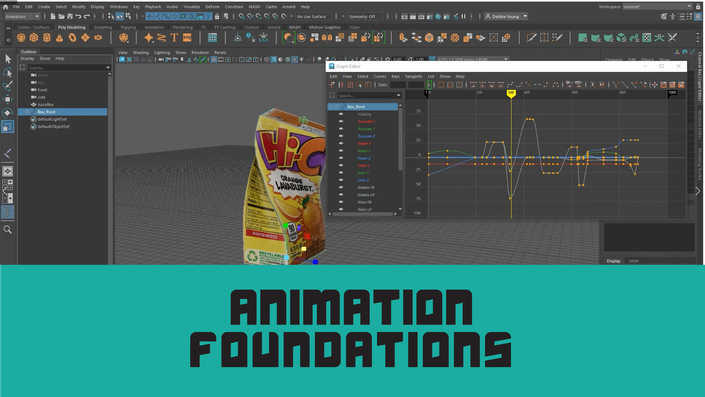Select the Rotate tool in toolbox
The height and width of the screenshot is (397, 705).
coord(8,112)
